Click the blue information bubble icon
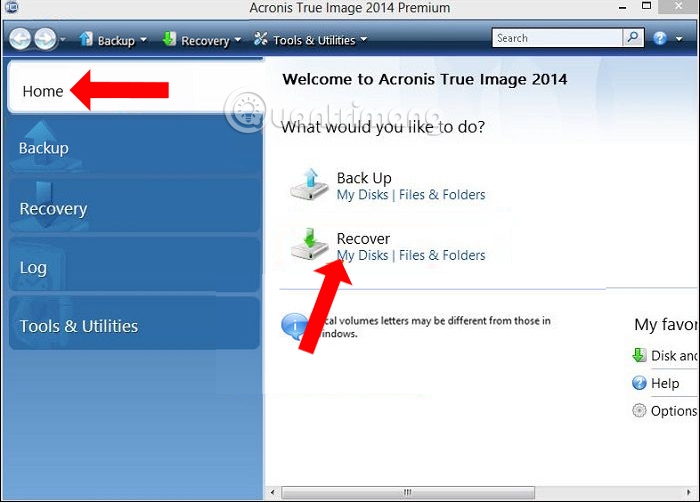This screenshot has width=700, height=503. (x=294, y=326)
